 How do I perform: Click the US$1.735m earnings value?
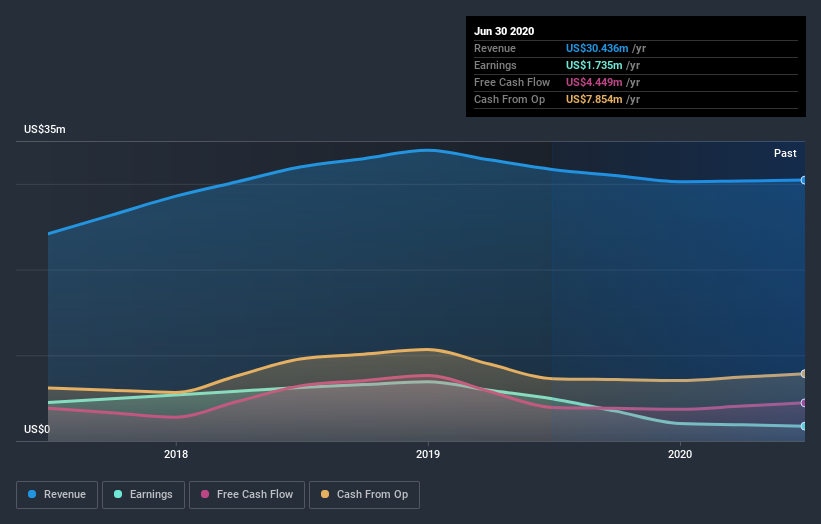coord(594,65)
